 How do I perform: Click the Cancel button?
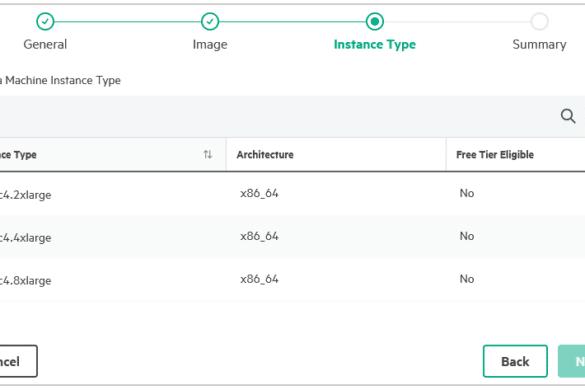[18, 361]
